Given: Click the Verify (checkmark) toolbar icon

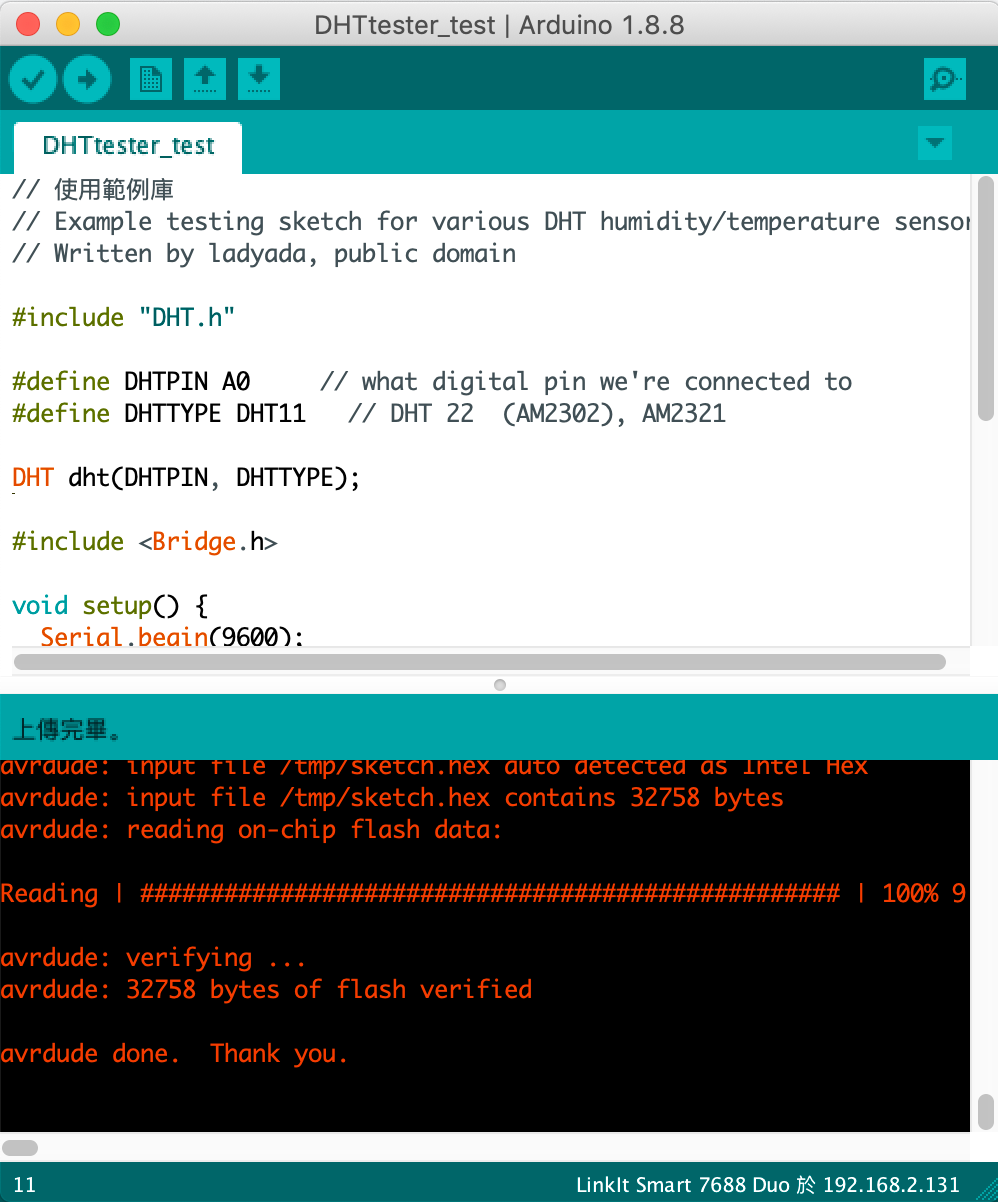Looking at the screenshot, I should point(32,78).
